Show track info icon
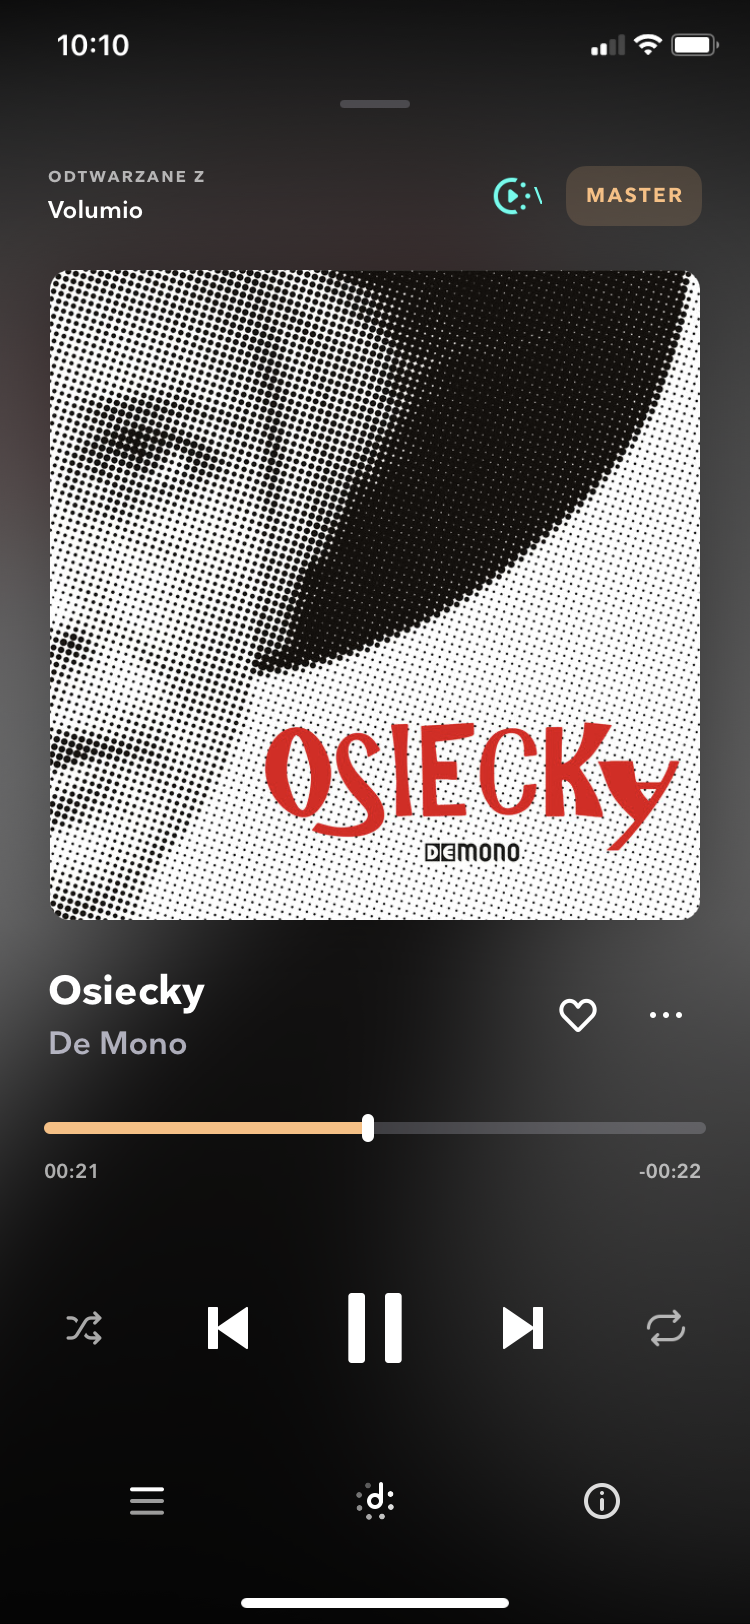Screen dimensions: 750x1624 [x=602, y=1501]
